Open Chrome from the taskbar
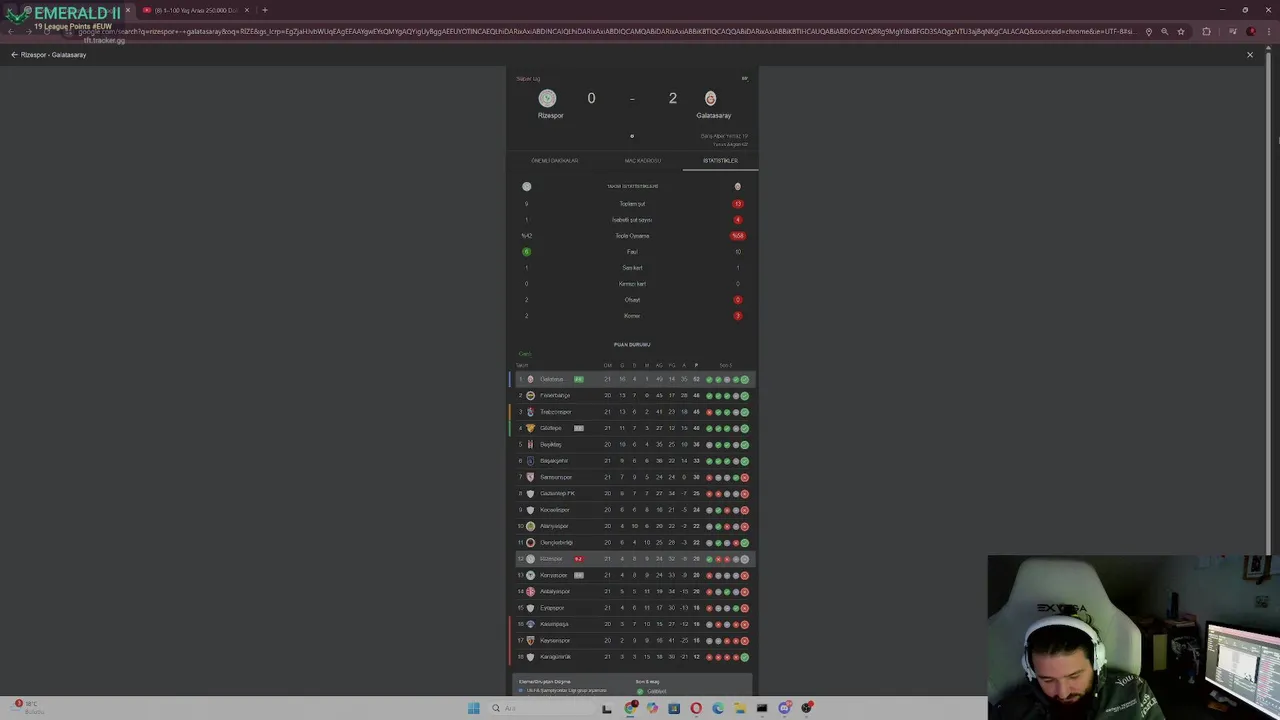 [x=630, y=708]
